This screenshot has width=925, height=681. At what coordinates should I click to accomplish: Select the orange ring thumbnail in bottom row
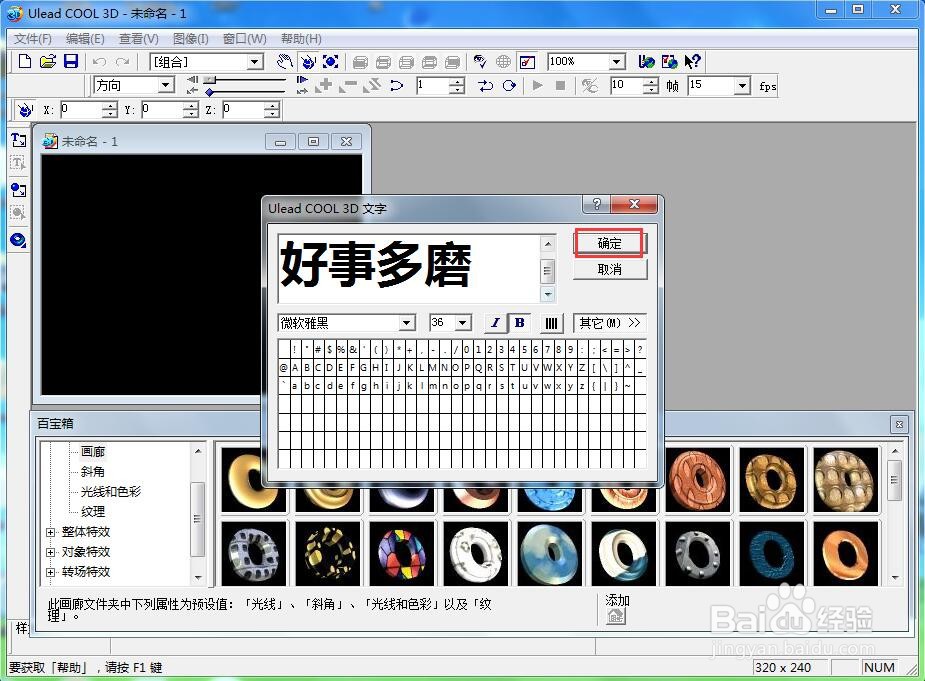tap(845, 554)
